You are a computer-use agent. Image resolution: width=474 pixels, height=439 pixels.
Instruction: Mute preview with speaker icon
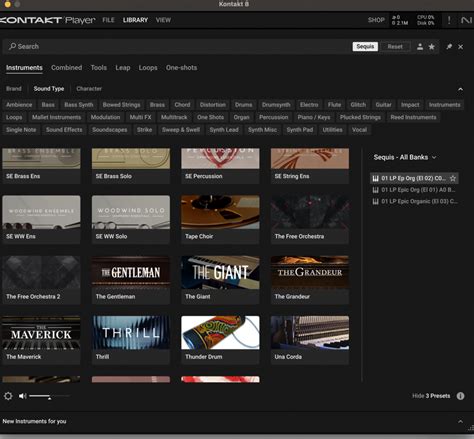coord(23,396)
